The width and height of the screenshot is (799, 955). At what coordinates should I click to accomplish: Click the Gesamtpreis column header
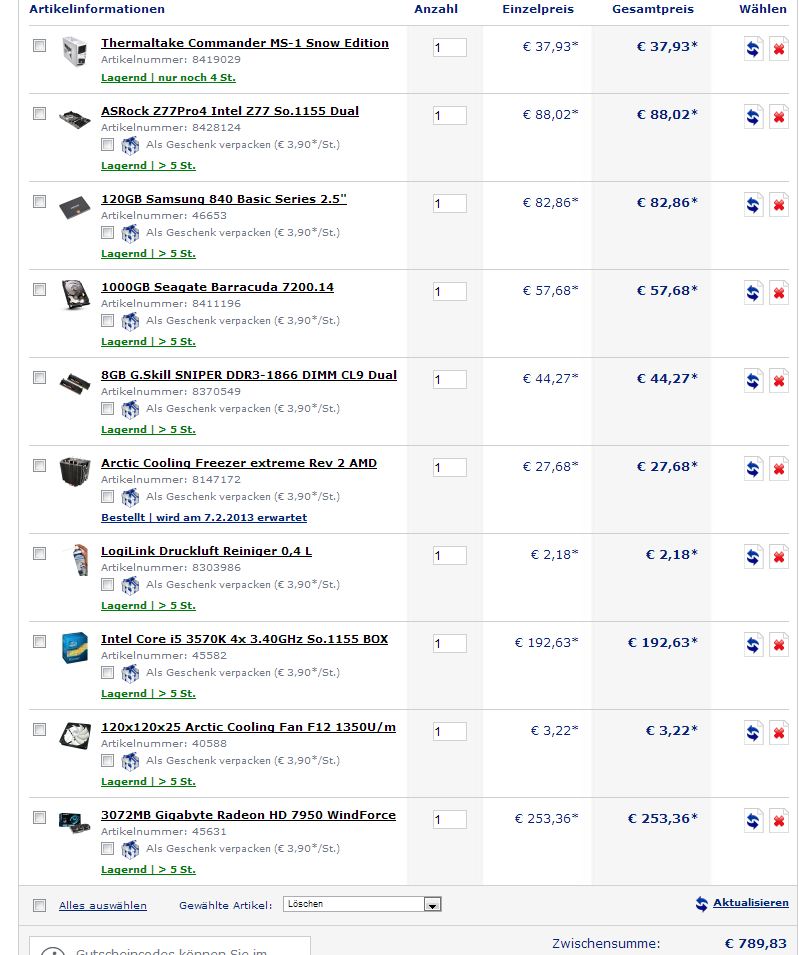coord(653,9)
